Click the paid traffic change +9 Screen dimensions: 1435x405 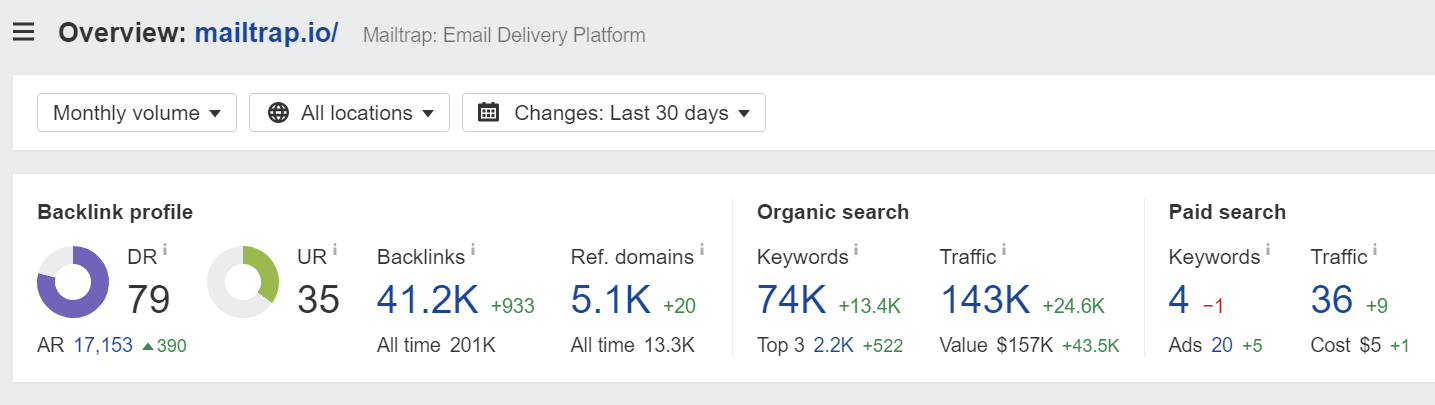(x=1376, y=305)
